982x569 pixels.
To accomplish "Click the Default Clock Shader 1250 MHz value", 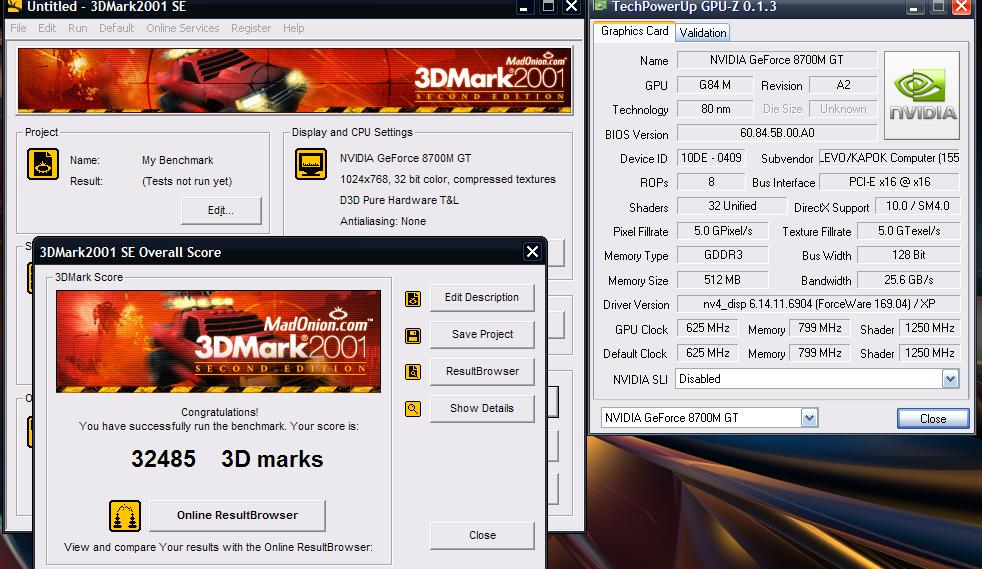I will (929, 353).
